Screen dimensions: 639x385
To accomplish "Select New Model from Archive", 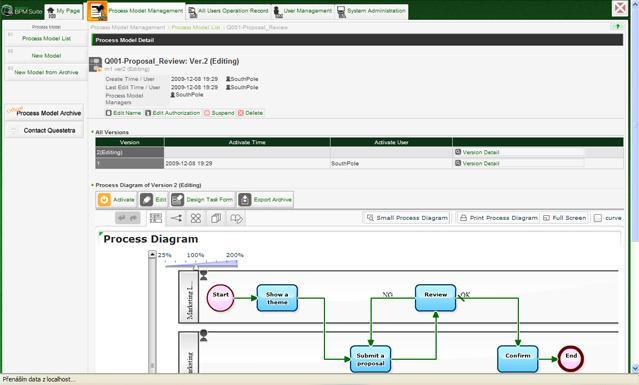I will 46,72.
